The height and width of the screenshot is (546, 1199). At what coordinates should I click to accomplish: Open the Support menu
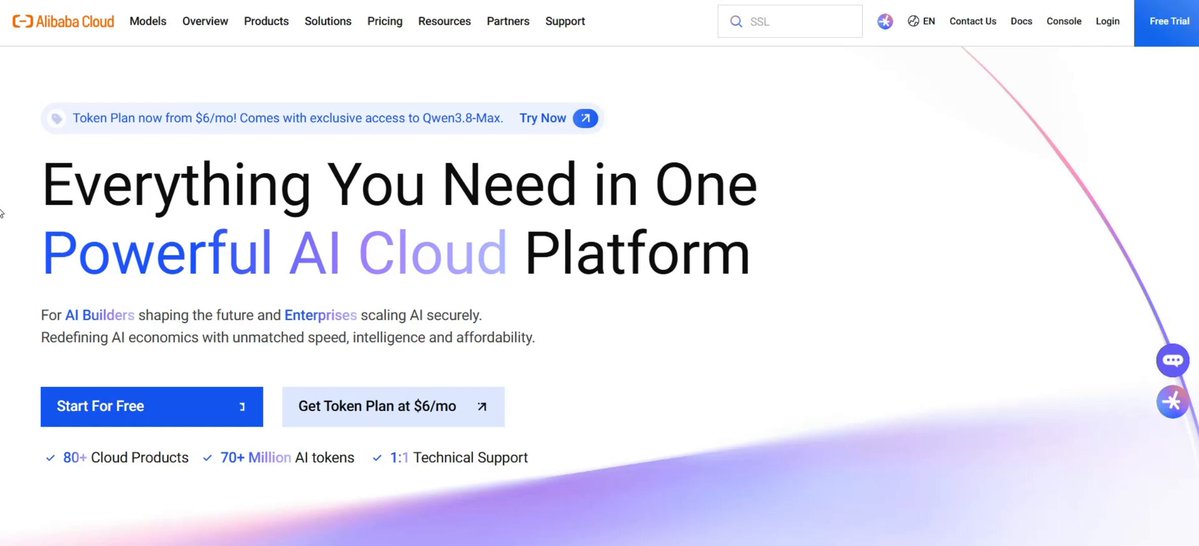565,21
